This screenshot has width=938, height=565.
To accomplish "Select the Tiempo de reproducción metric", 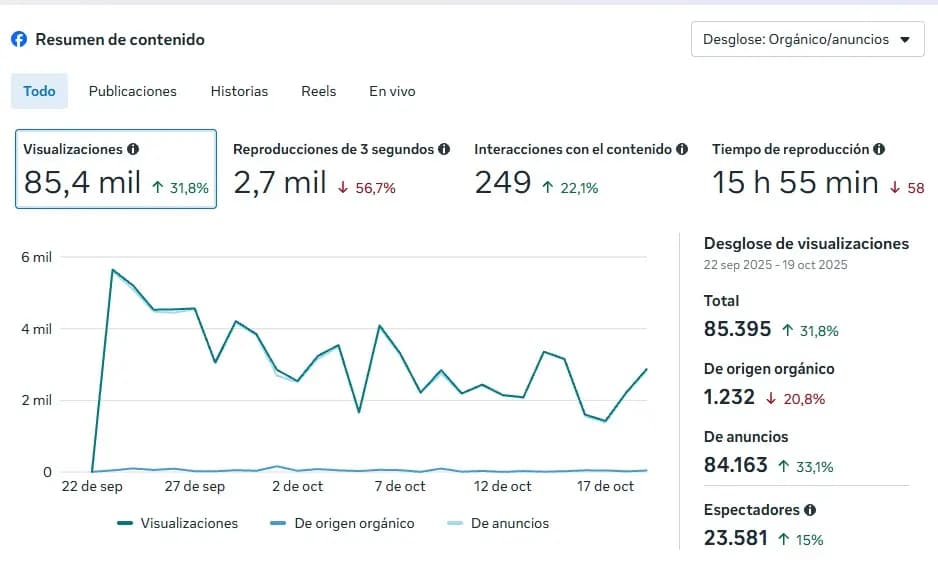I will coord(817,169).
